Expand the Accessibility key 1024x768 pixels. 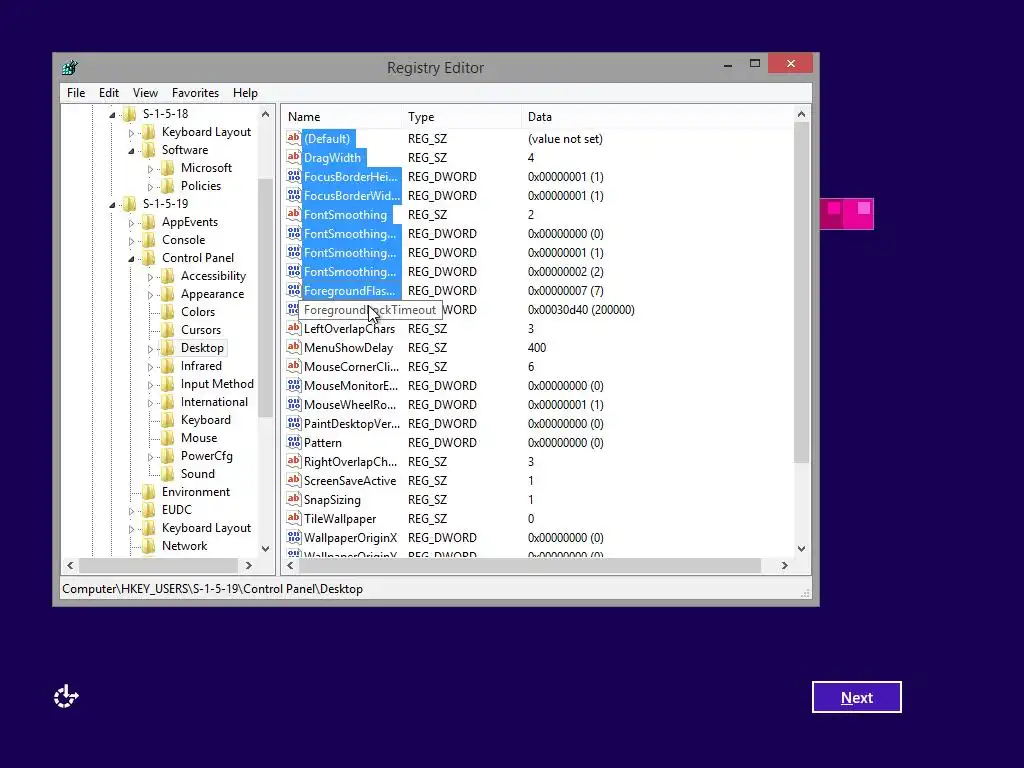[150, 277]
